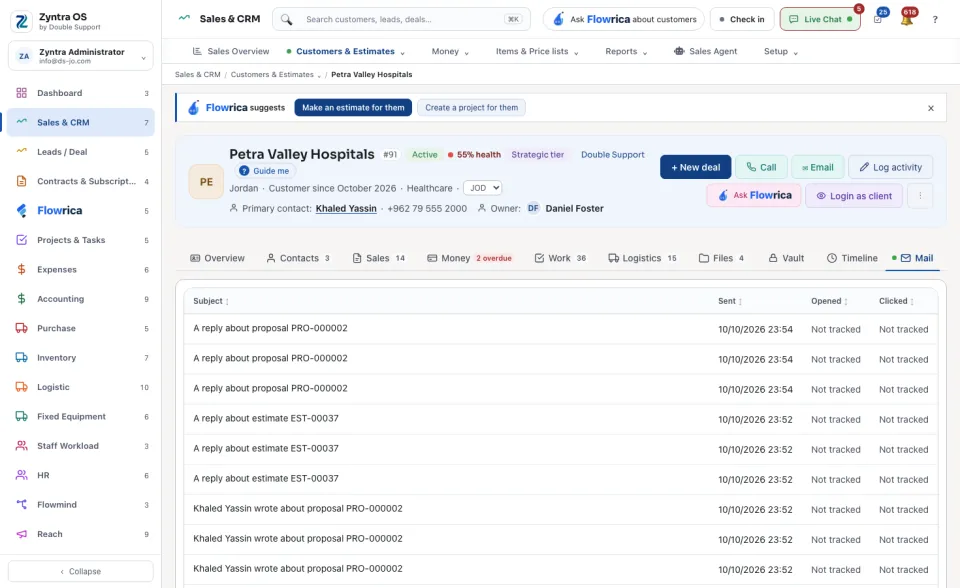Collapse the sidebar
960x588 pixels.
81,571
